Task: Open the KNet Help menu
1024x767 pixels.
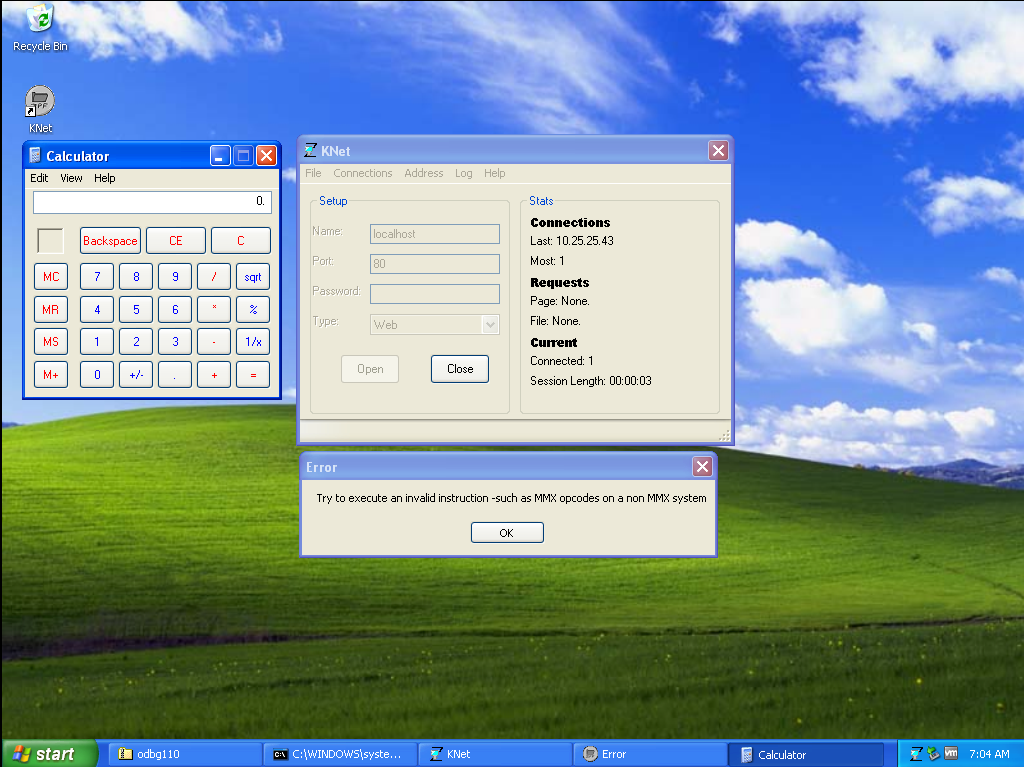Action: [494, 173]
